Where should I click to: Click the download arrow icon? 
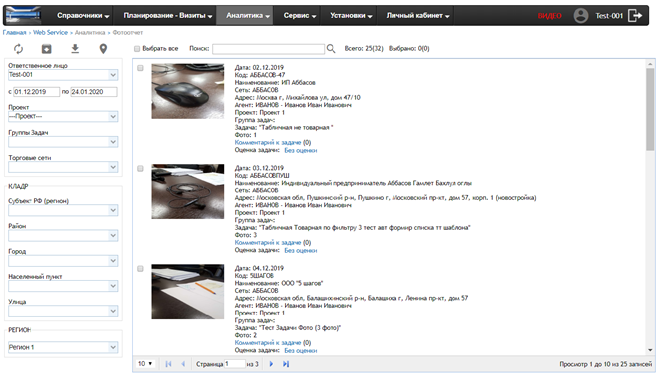pyautogui.click(x=75, y=49)
